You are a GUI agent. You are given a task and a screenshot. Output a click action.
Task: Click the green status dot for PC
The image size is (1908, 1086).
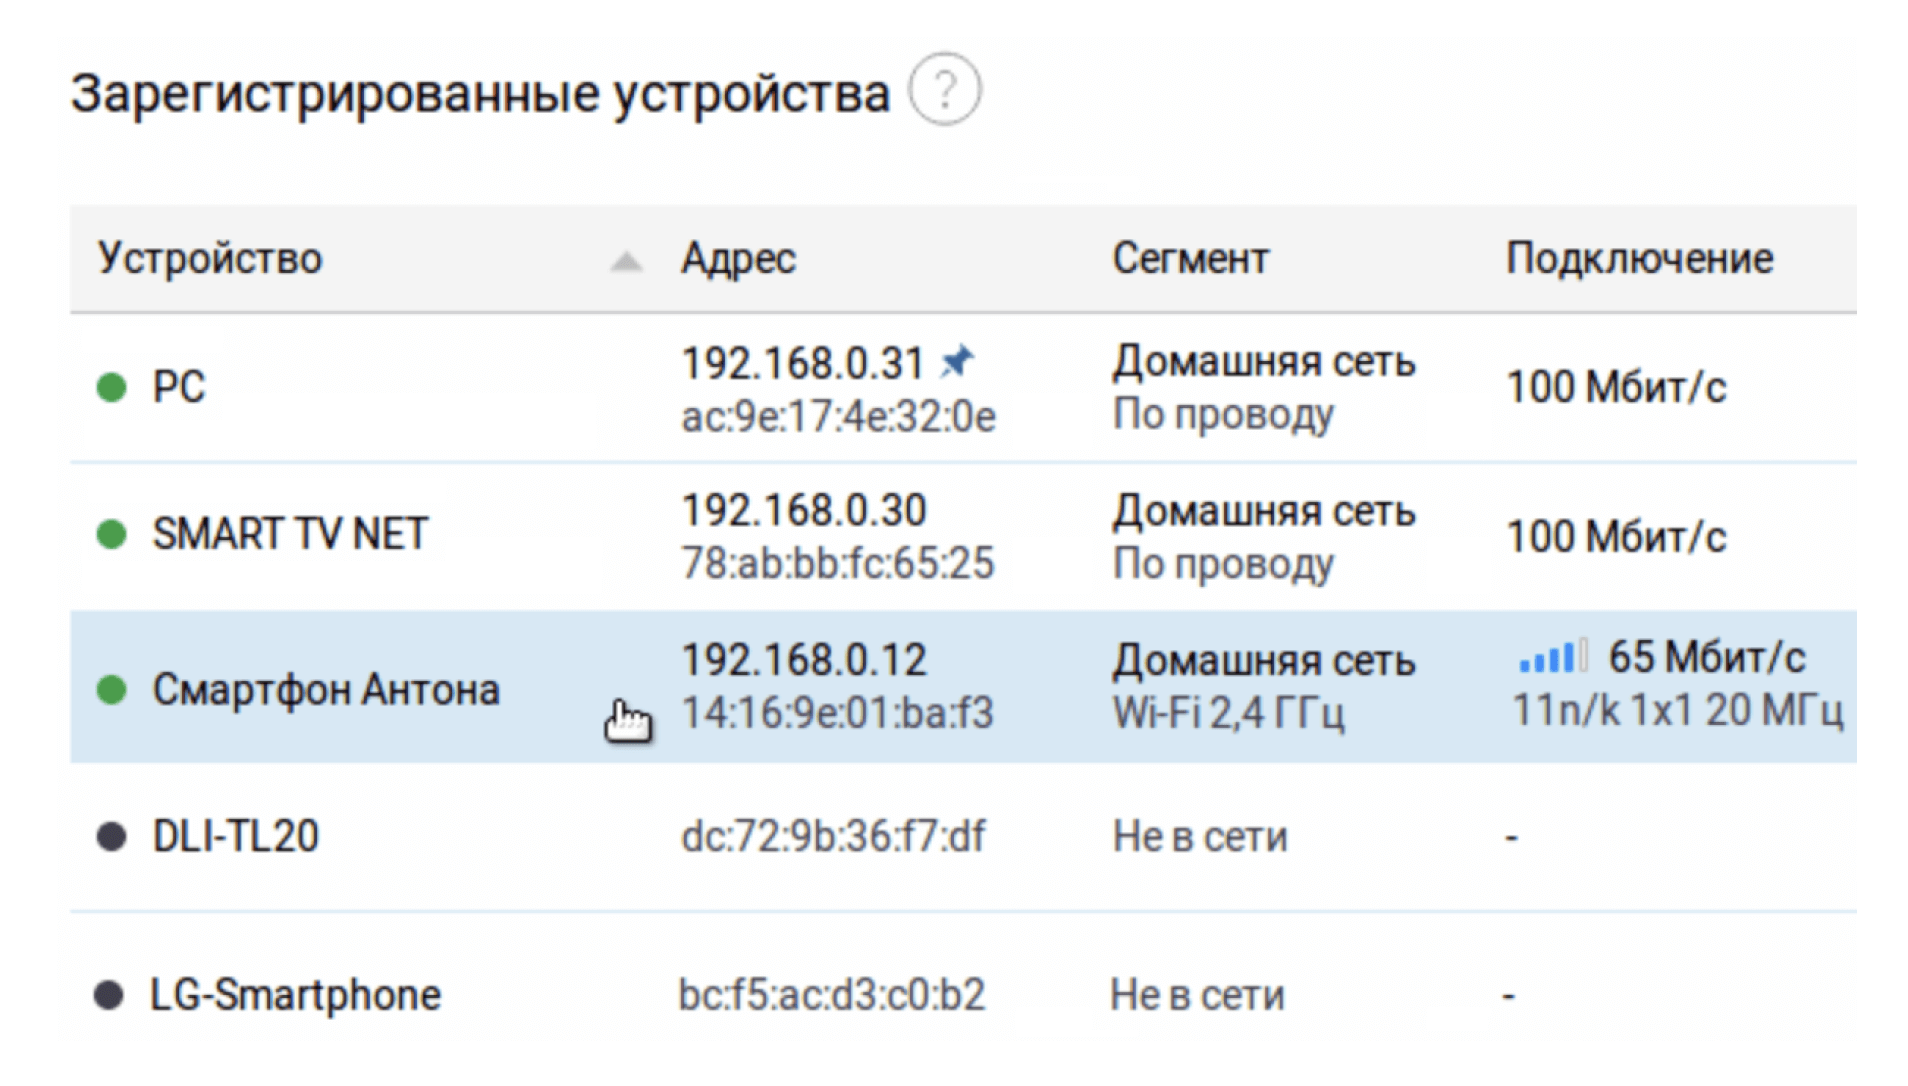coord(112,387)
